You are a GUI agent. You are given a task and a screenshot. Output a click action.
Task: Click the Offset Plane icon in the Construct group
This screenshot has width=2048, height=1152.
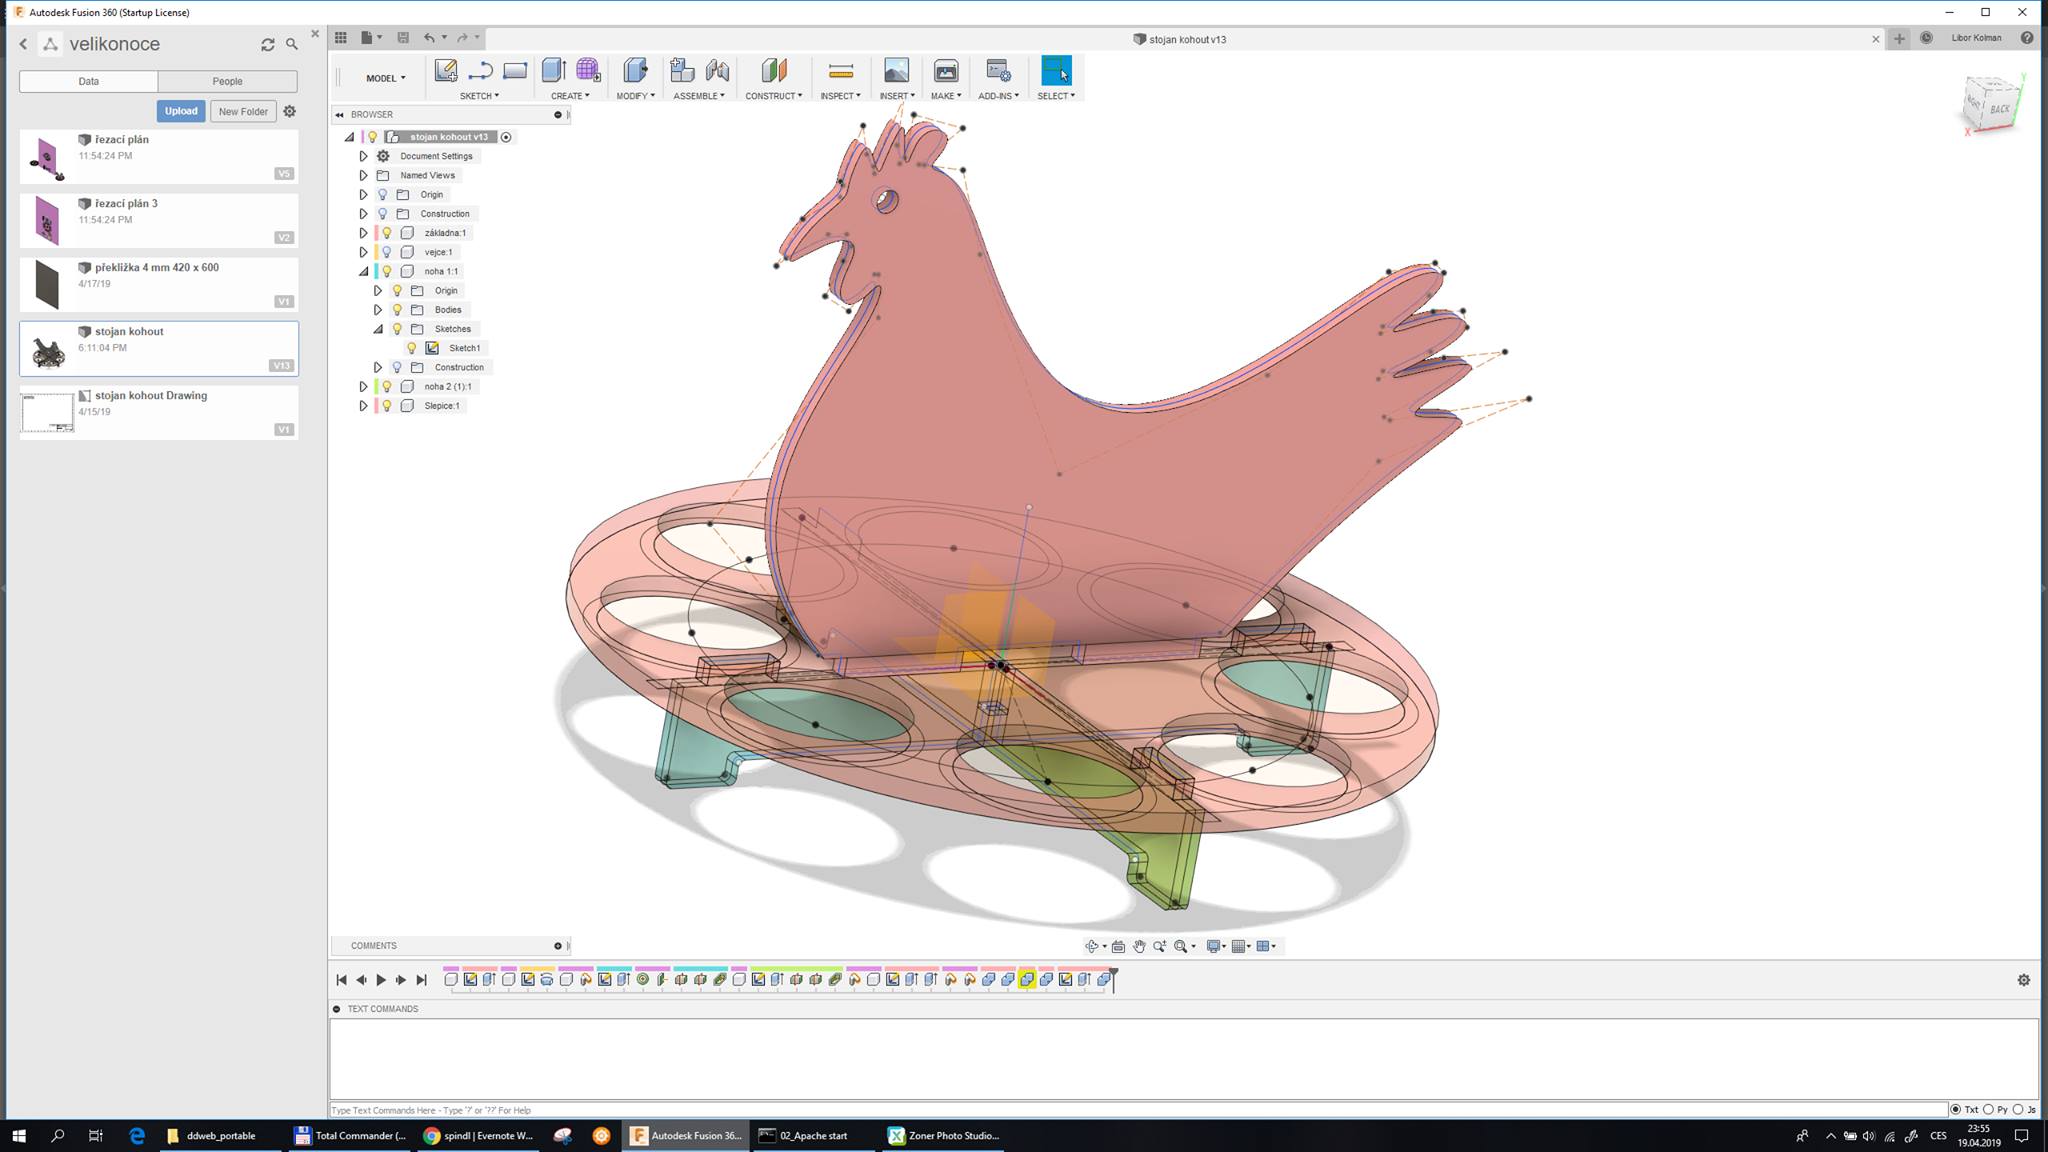point(773,70)
